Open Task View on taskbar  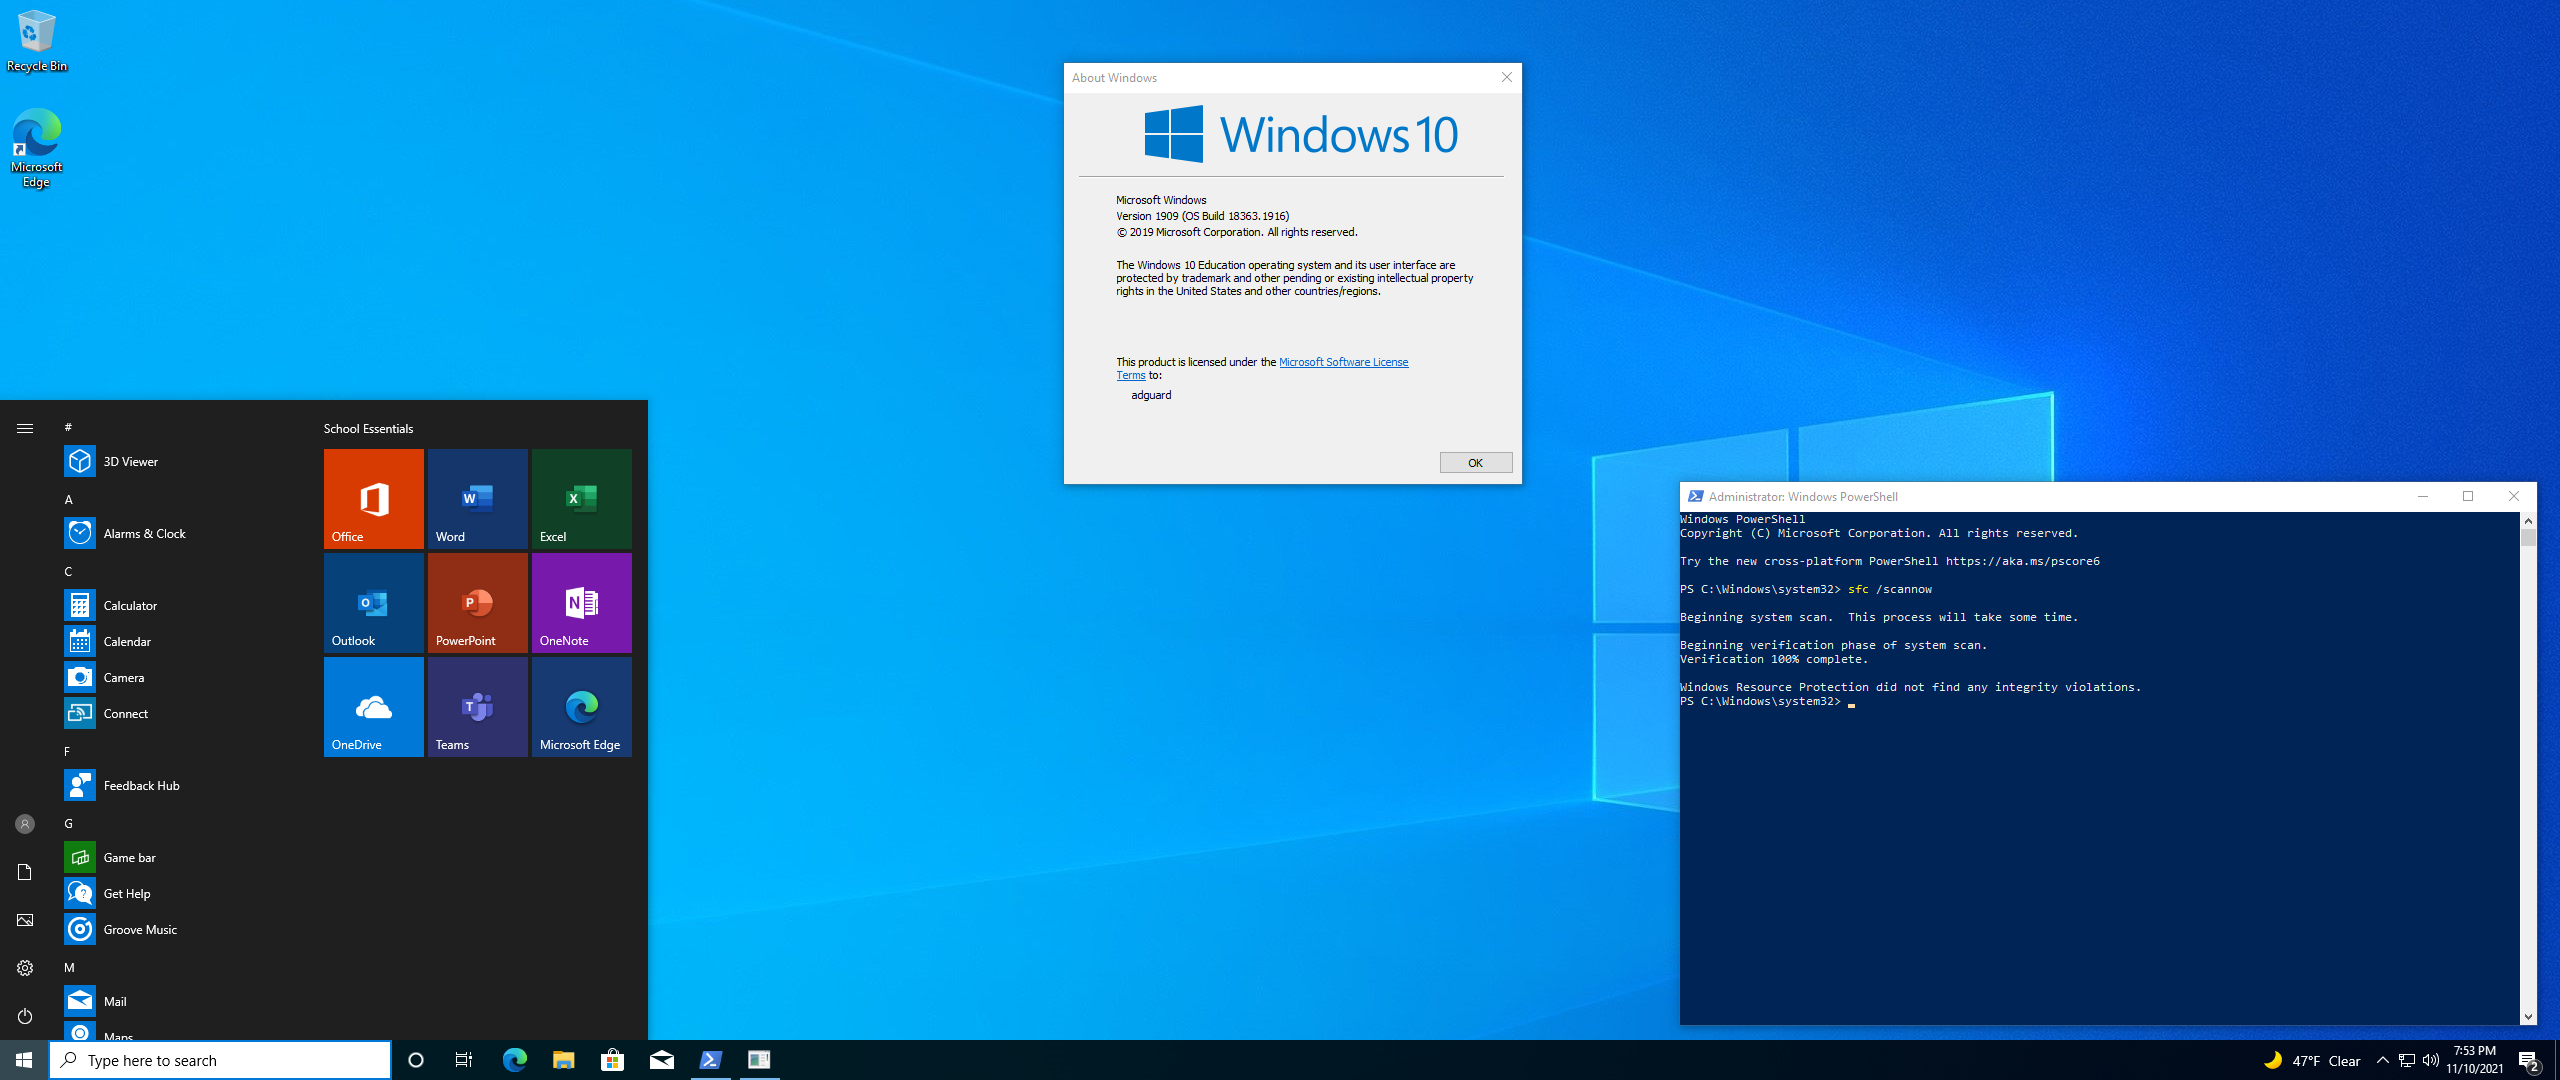click(464, 1060)
